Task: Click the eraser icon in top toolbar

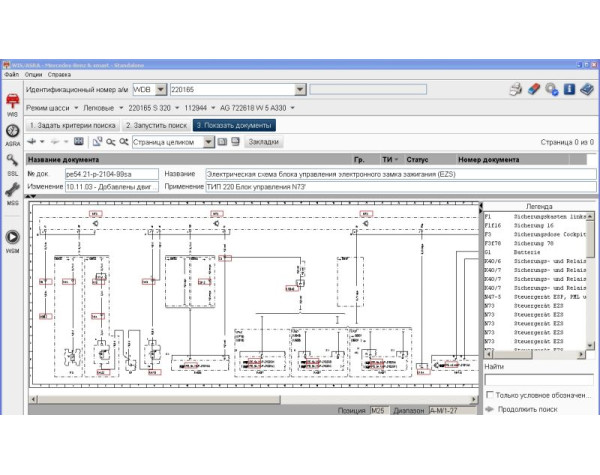Action: [534, 89]
